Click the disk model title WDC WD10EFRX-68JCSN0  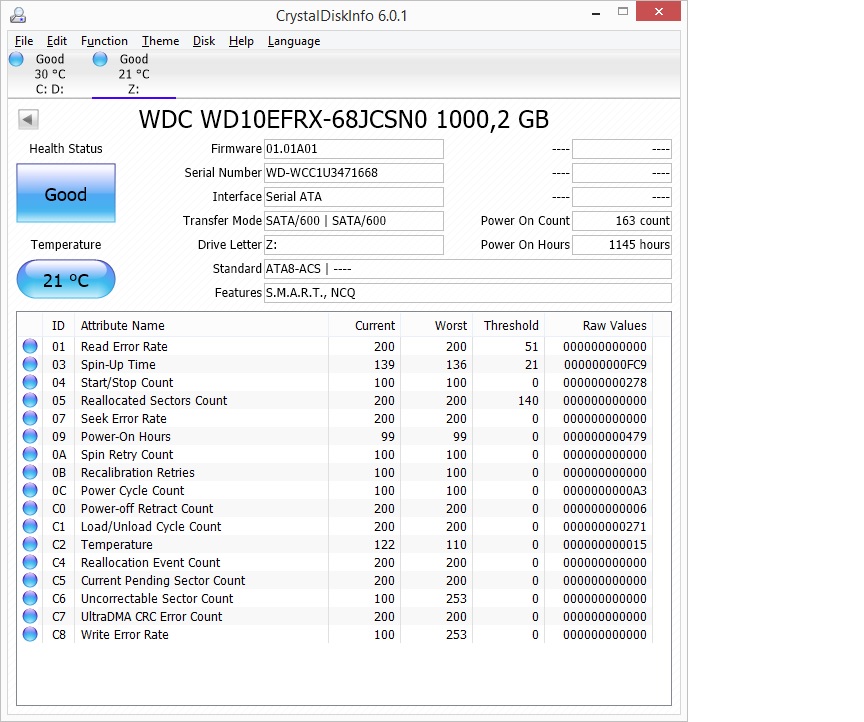coord(283,119)
